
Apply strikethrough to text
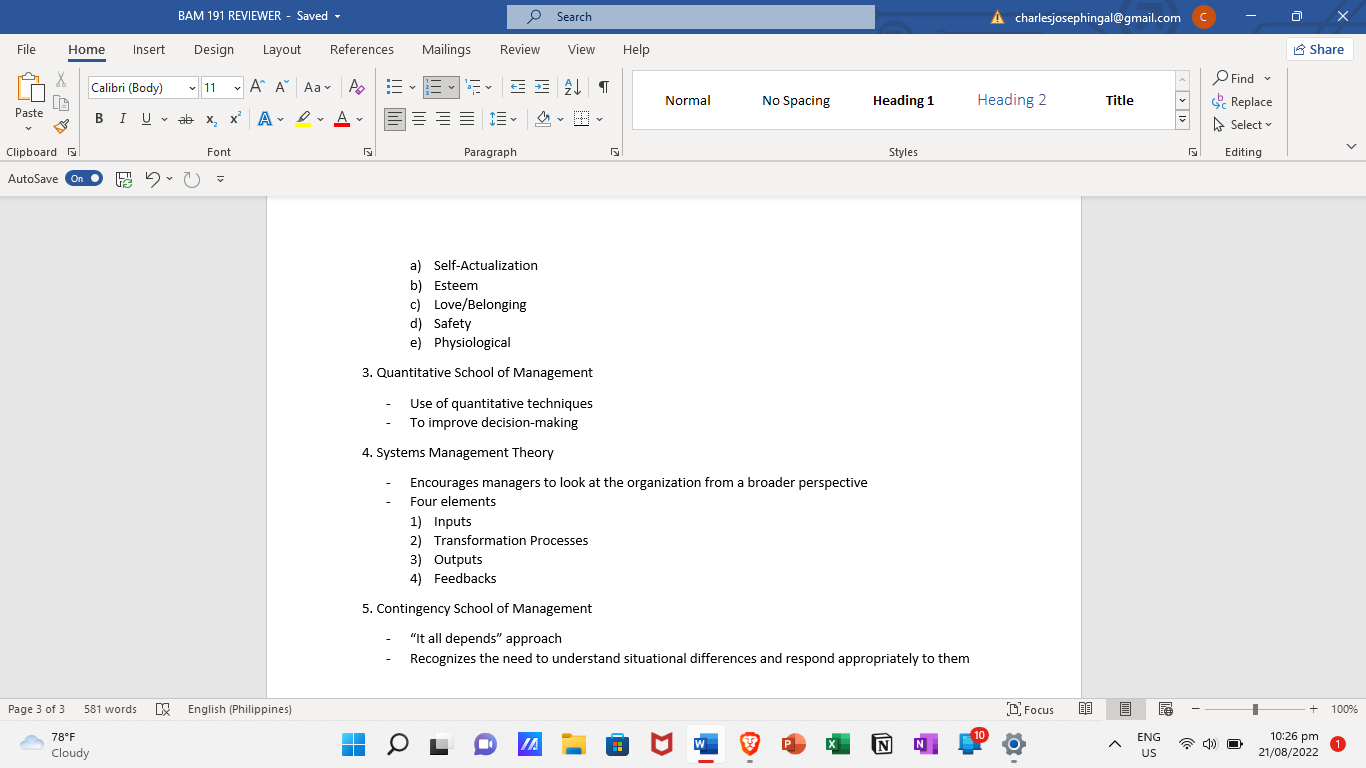[x=186, y=119]
